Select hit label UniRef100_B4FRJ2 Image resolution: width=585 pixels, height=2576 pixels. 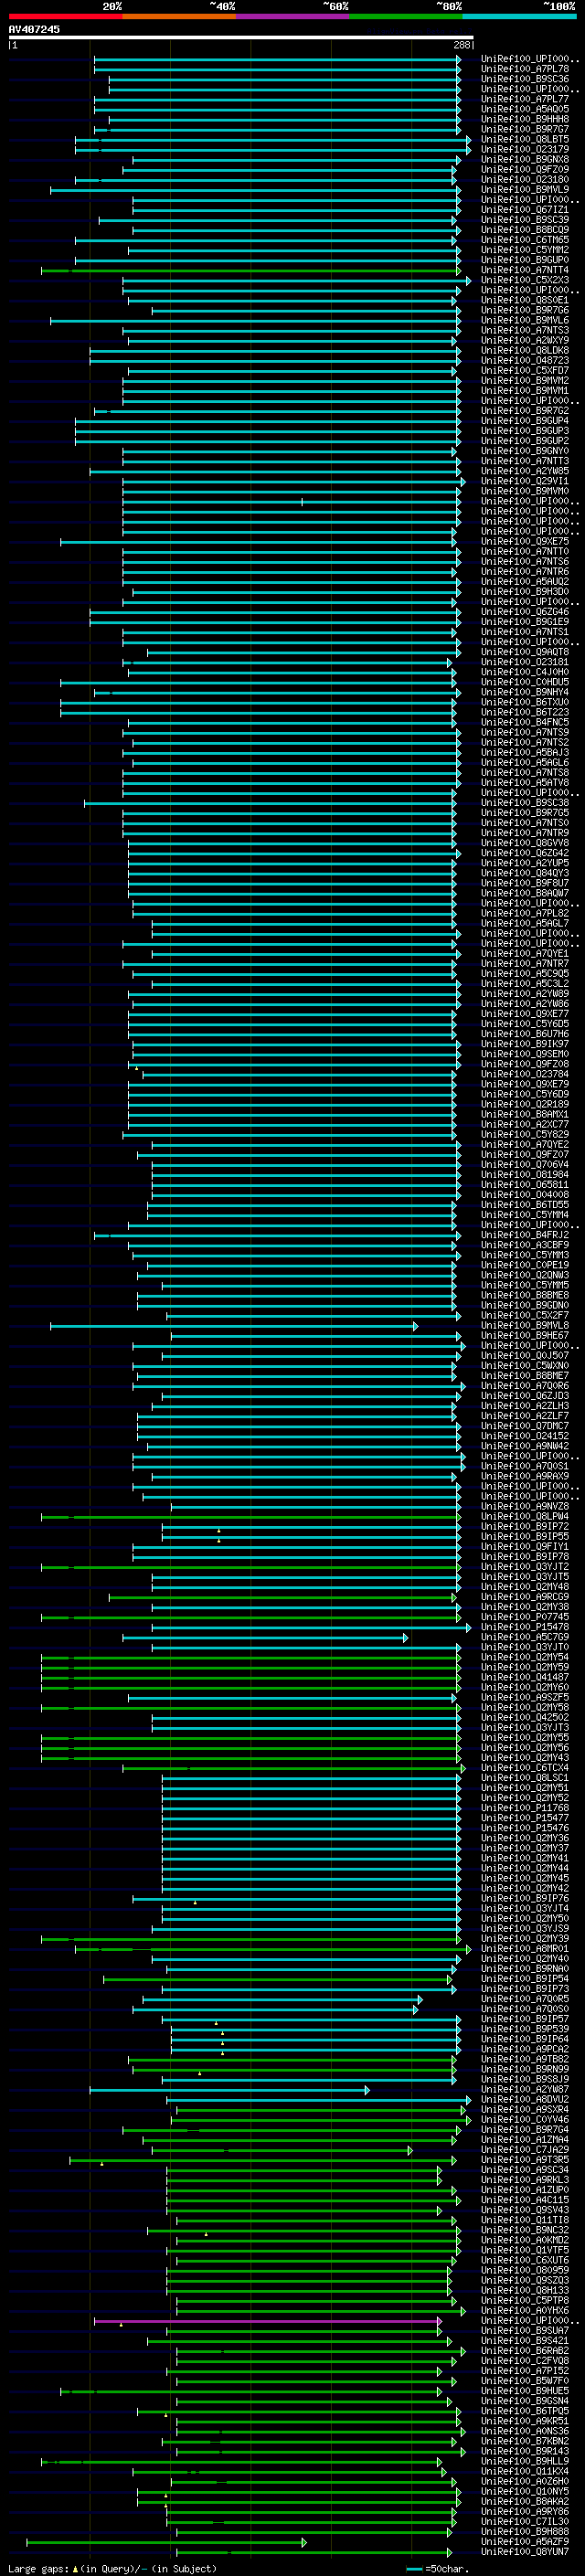(525, 1236)
